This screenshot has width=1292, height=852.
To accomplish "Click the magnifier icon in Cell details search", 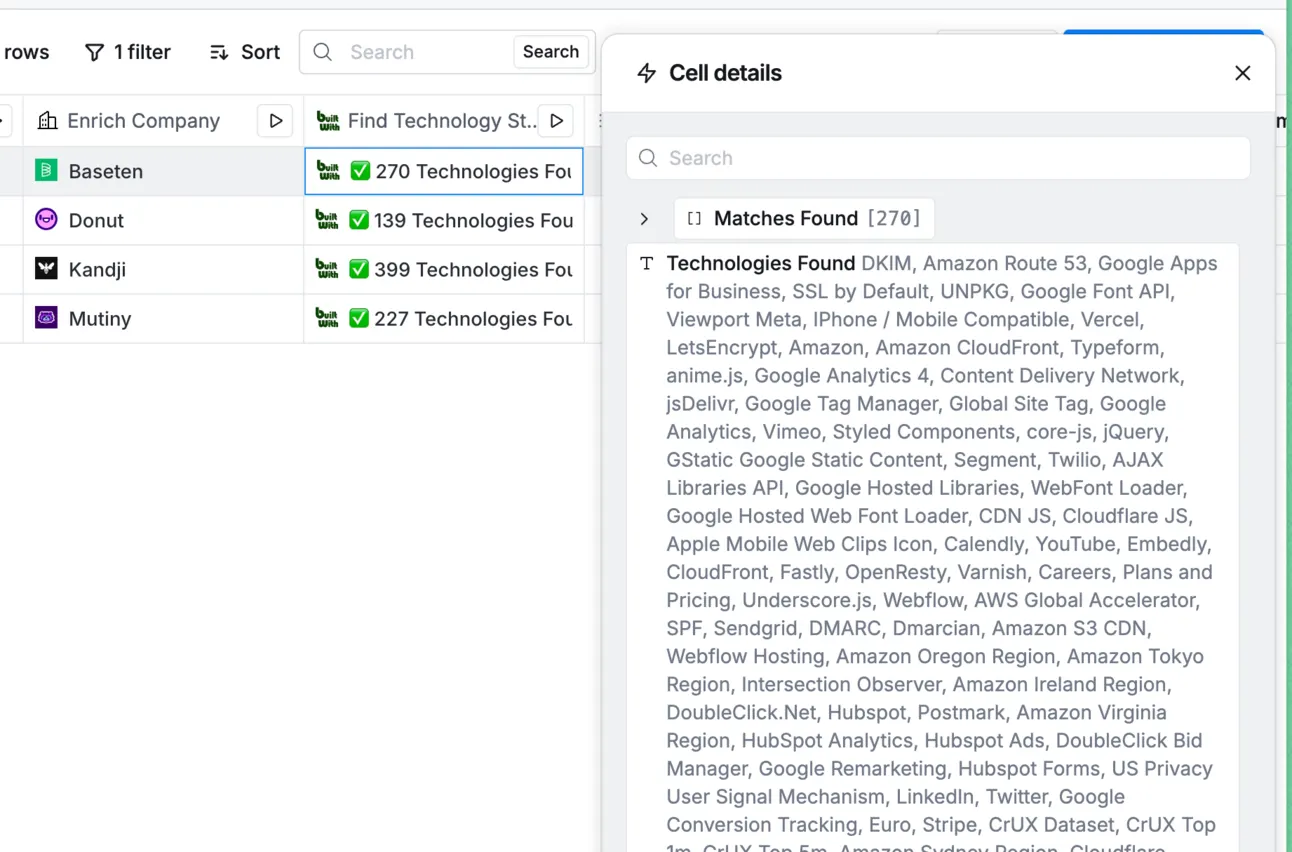I will pyautogui.click(x=648, y=158).
